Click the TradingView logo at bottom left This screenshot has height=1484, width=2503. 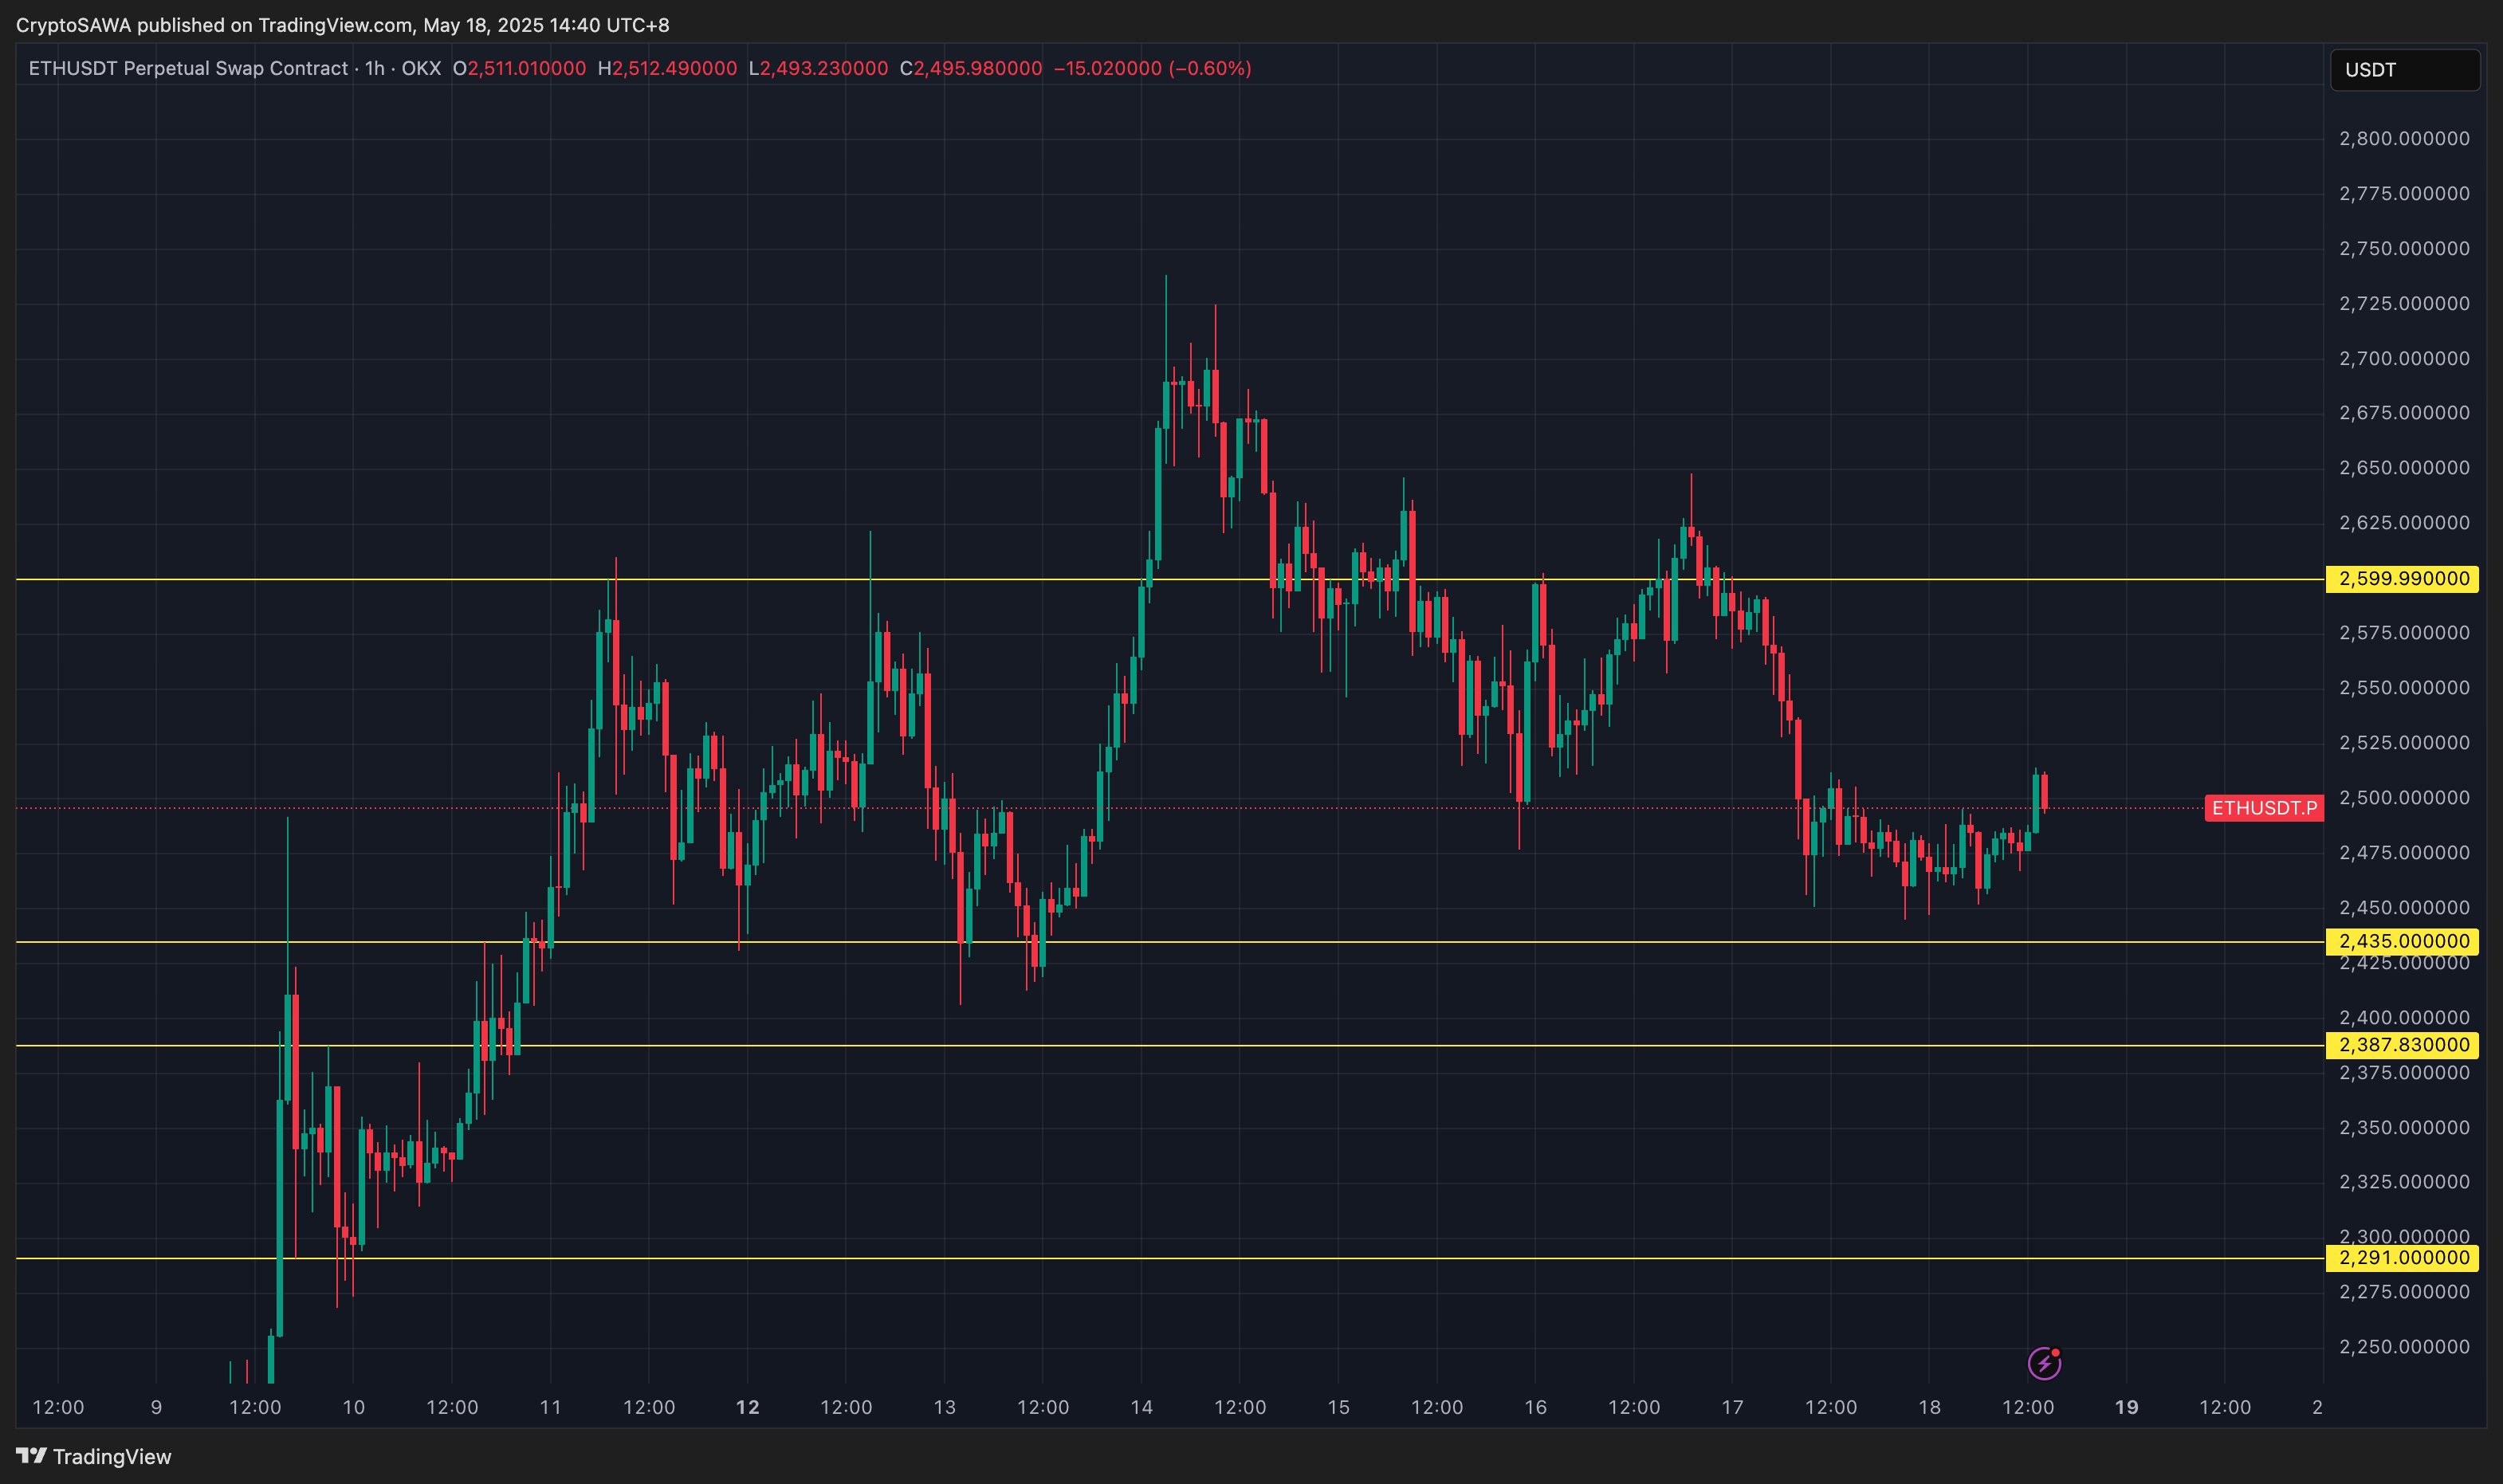point(94,1456)
